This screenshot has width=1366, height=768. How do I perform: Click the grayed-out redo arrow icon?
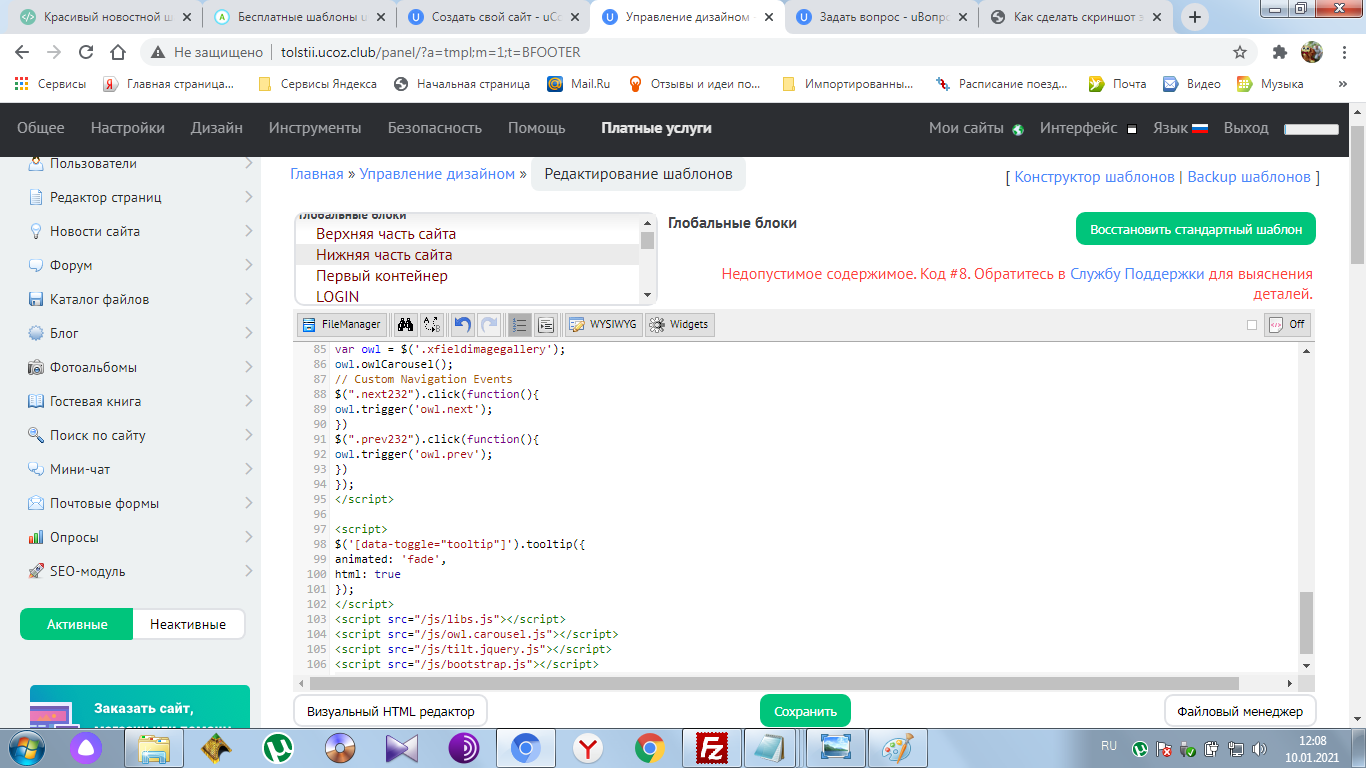pos(489,324)
